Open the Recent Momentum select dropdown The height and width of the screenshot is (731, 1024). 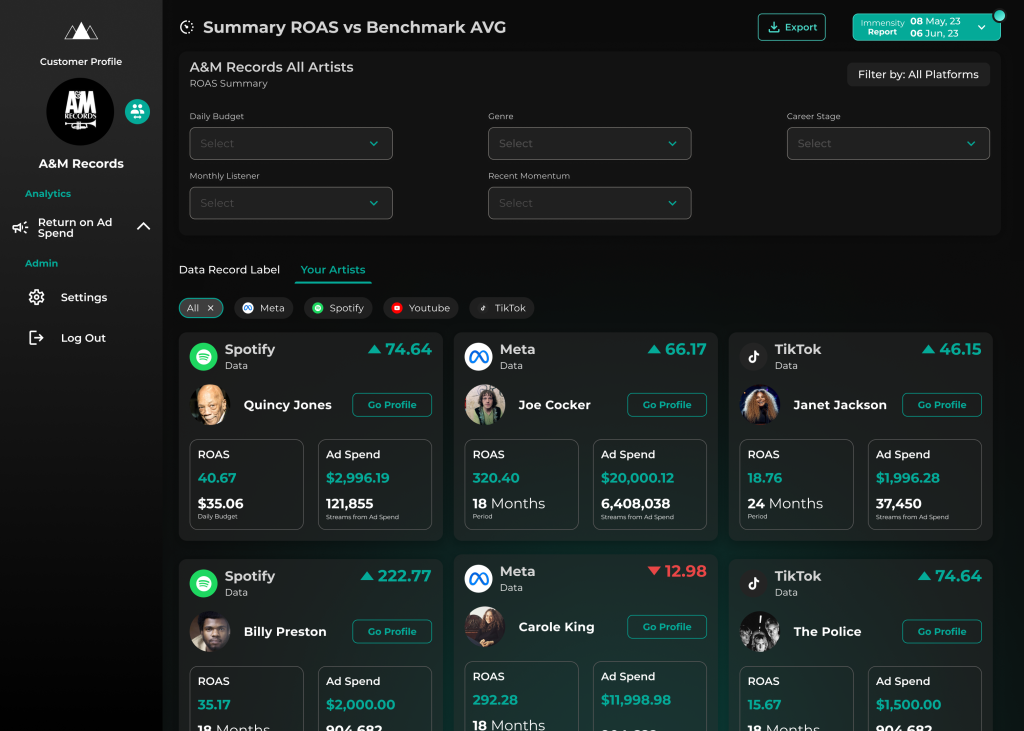click(x=589, y=203)
